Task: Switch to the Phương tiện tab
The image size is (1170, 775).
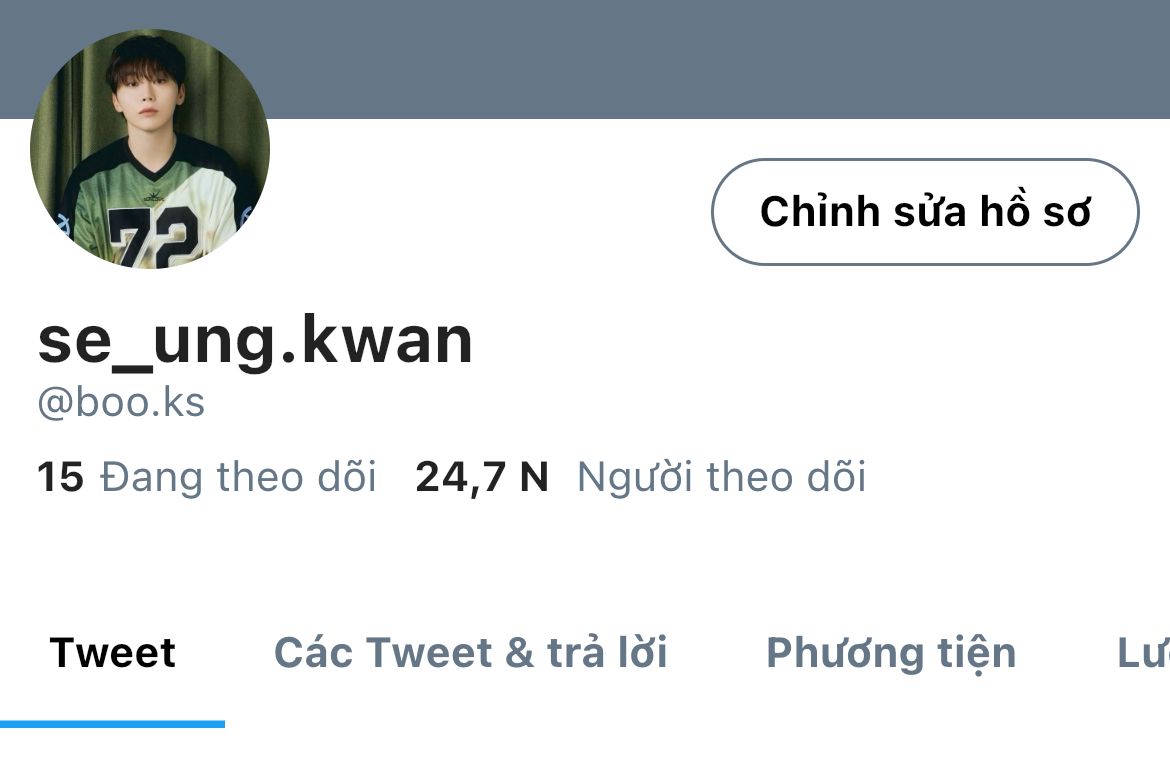Action: pos(891,654)
